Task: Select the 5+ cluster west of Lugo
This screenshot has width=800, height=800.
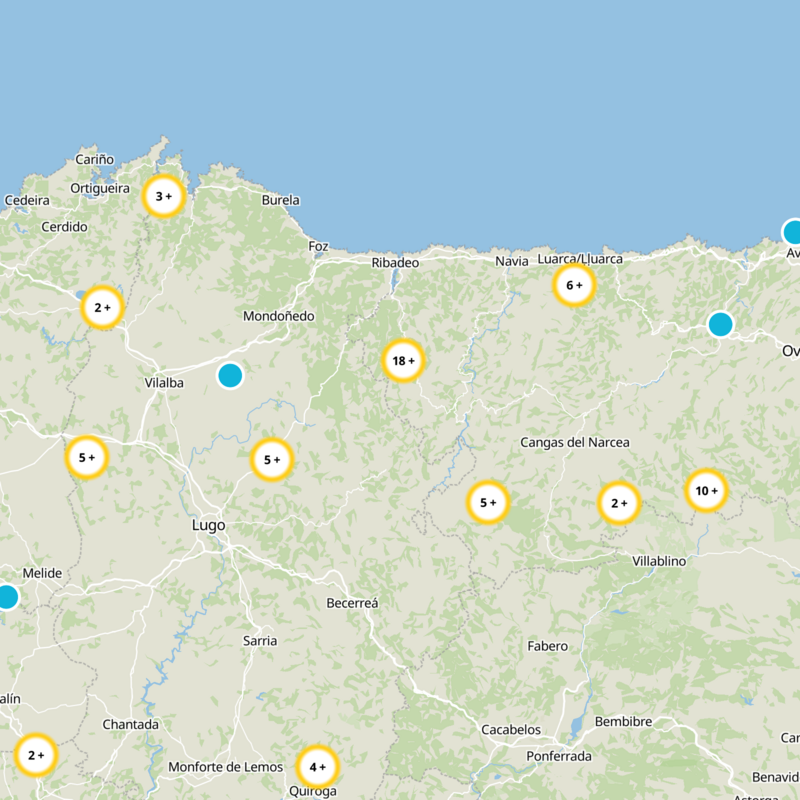Action: click(88, 458)
